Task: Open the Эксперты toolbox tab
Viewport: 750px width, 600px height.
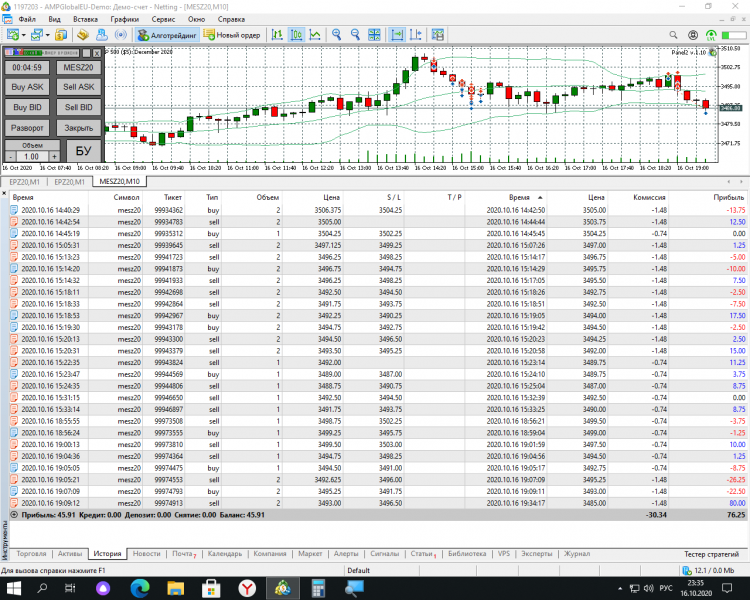Action: pyautogui.click(x=537, y=554)
